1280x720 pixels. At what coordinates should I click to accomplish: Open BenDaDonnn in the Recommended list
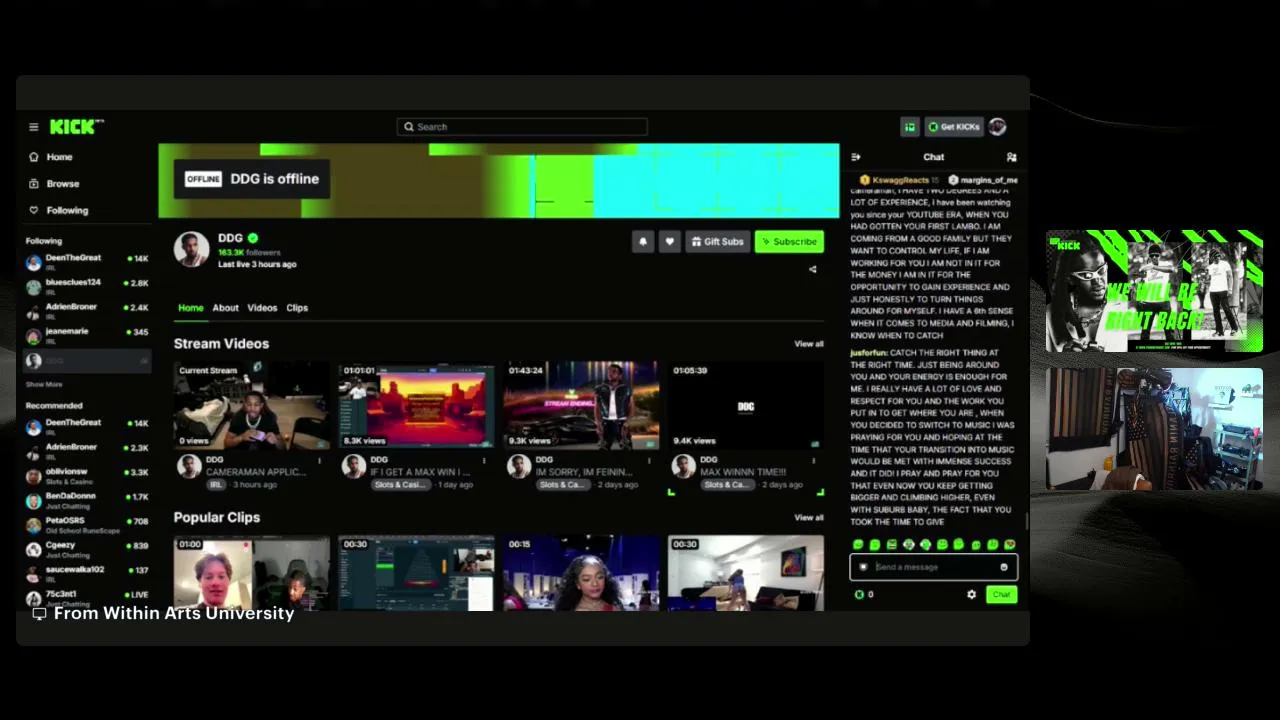(x=87, y=500)
